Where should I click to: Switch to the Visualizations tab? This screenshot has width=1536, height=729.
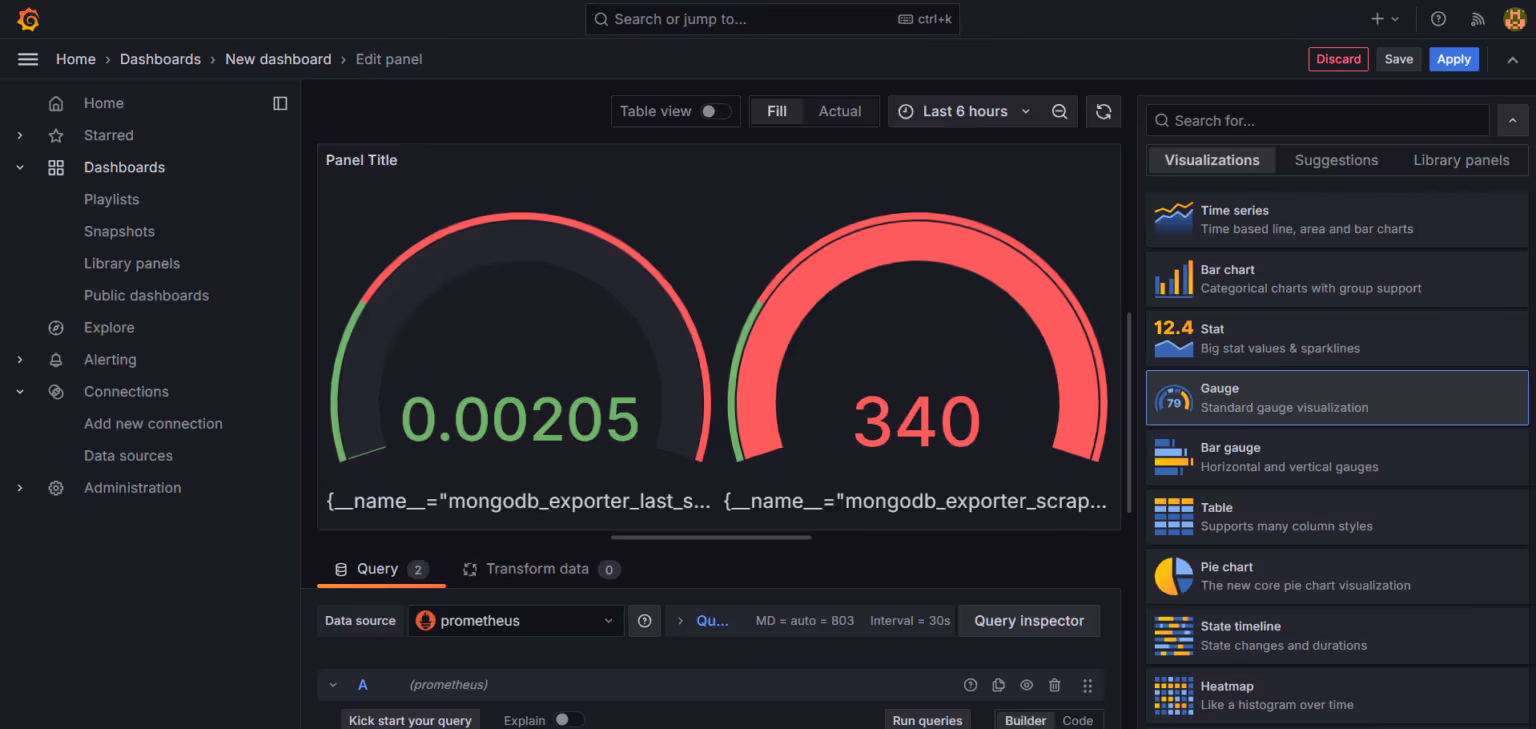point(1212,160)
